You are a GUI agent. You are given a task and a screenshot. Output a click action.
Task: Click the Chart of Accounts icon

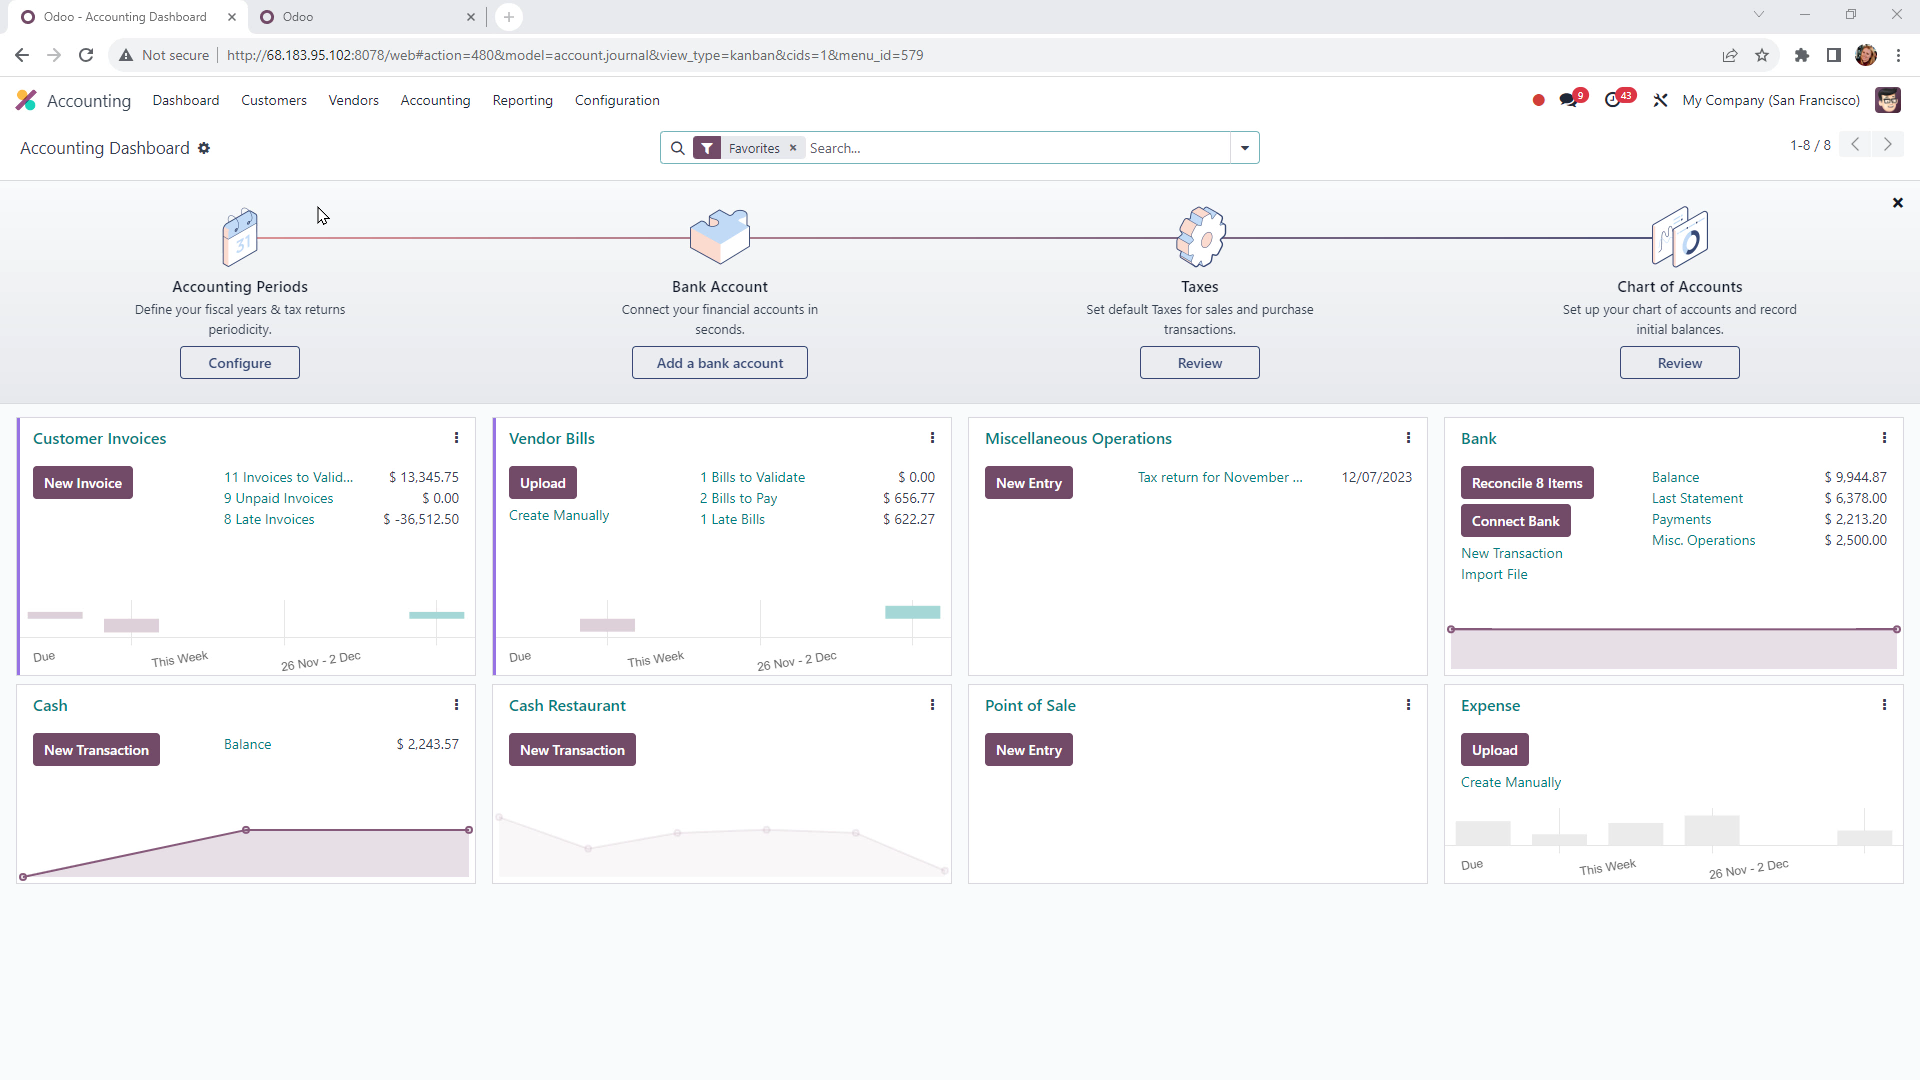coord(1680,237)
